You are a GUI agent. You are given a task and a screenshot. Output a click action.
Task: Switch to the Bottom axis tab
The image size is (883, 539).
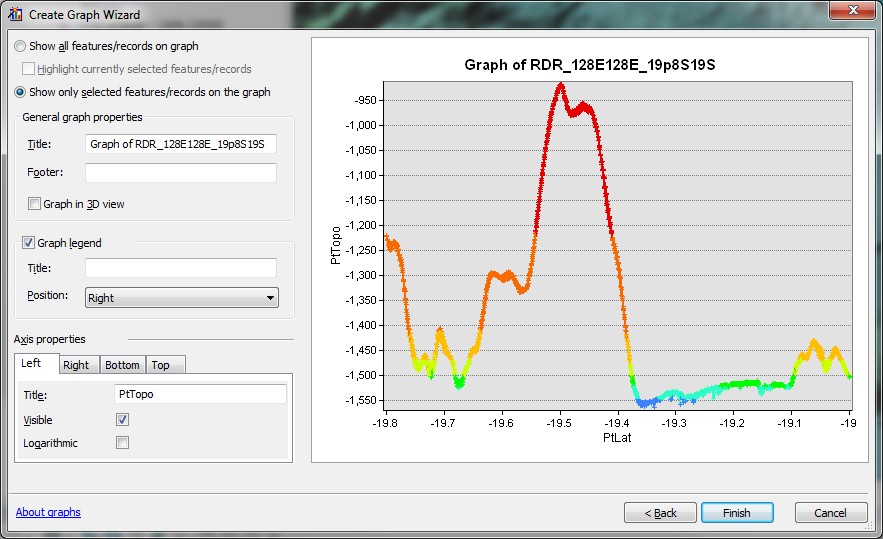coord(122,365)
